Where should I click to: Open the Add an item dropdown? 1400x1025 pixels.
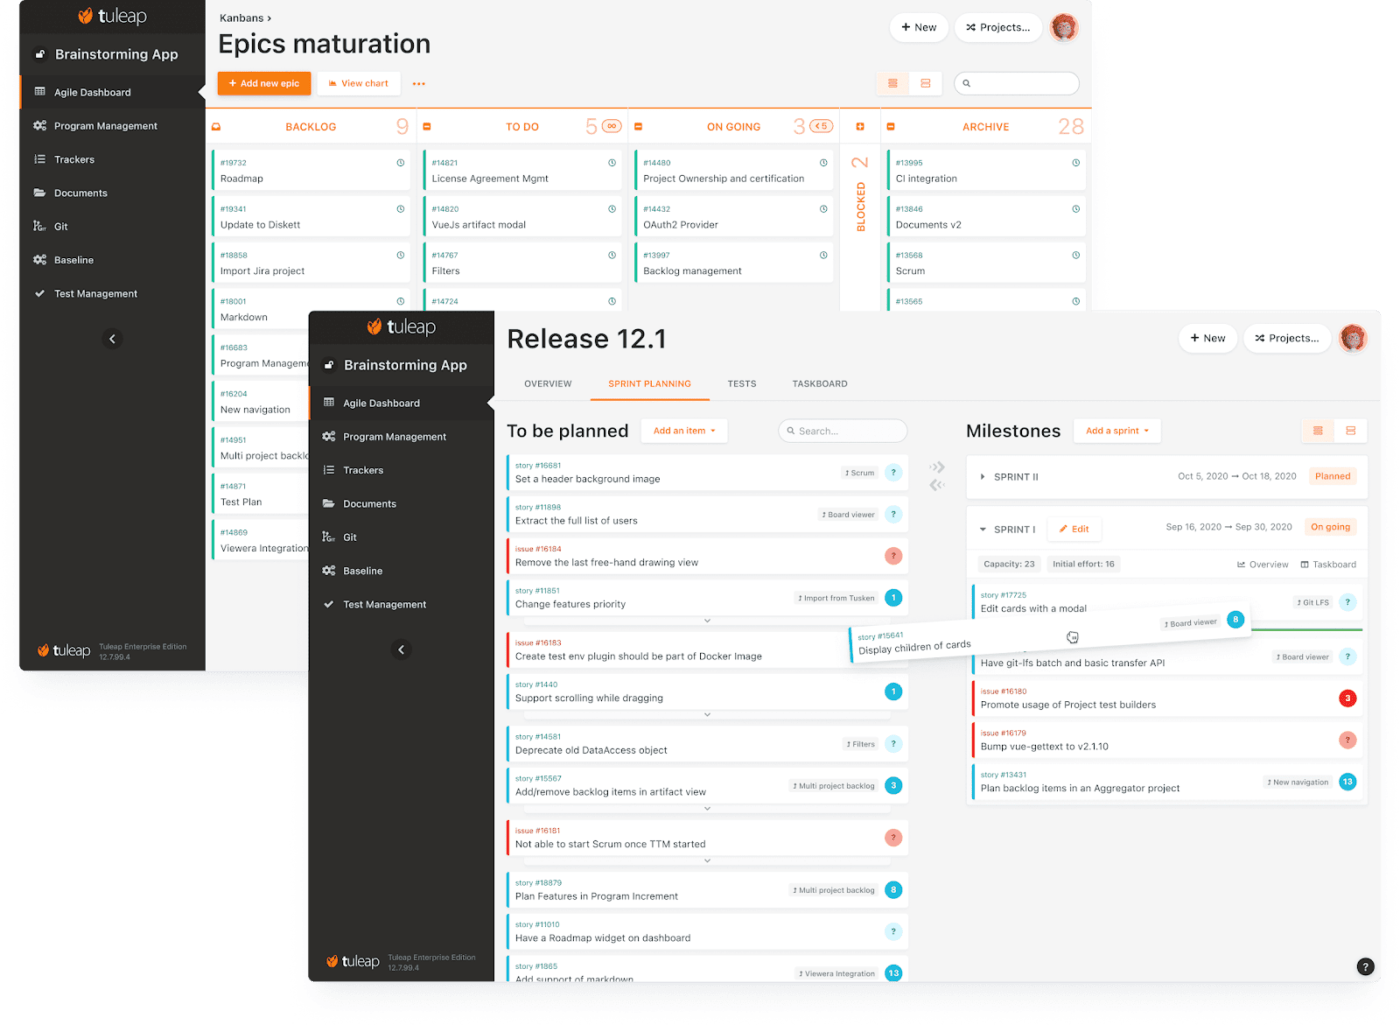pos(684,431)
